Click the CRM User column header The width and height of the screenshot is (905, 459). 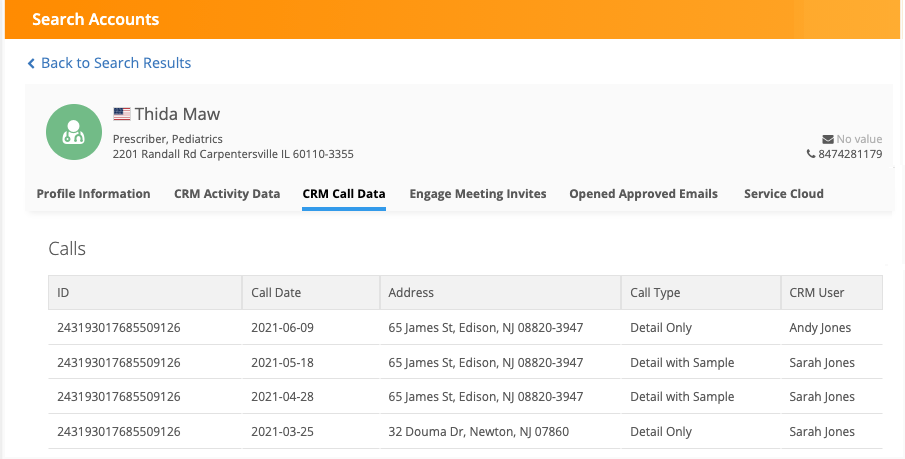817,293
